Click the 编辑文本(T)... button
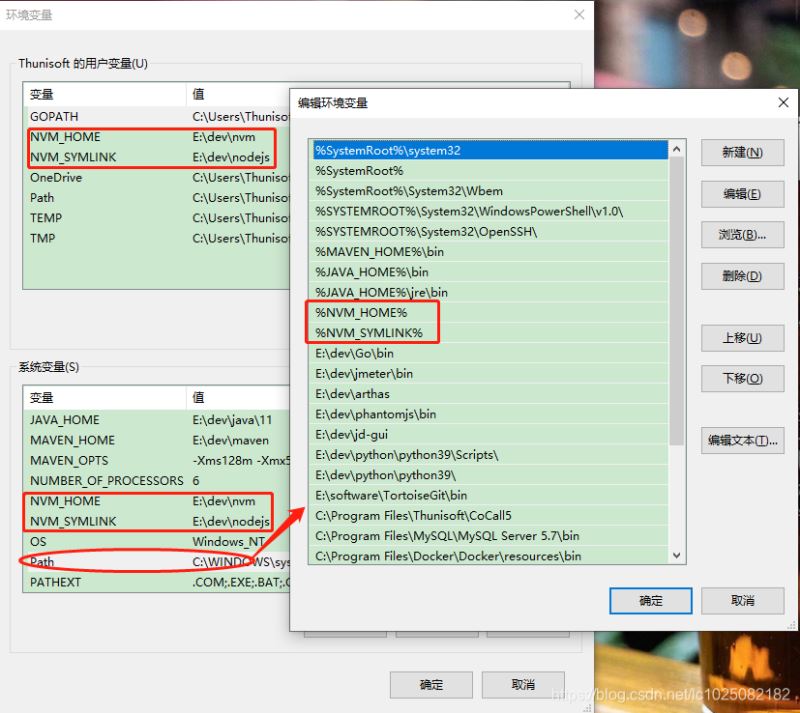 [742, 440]
